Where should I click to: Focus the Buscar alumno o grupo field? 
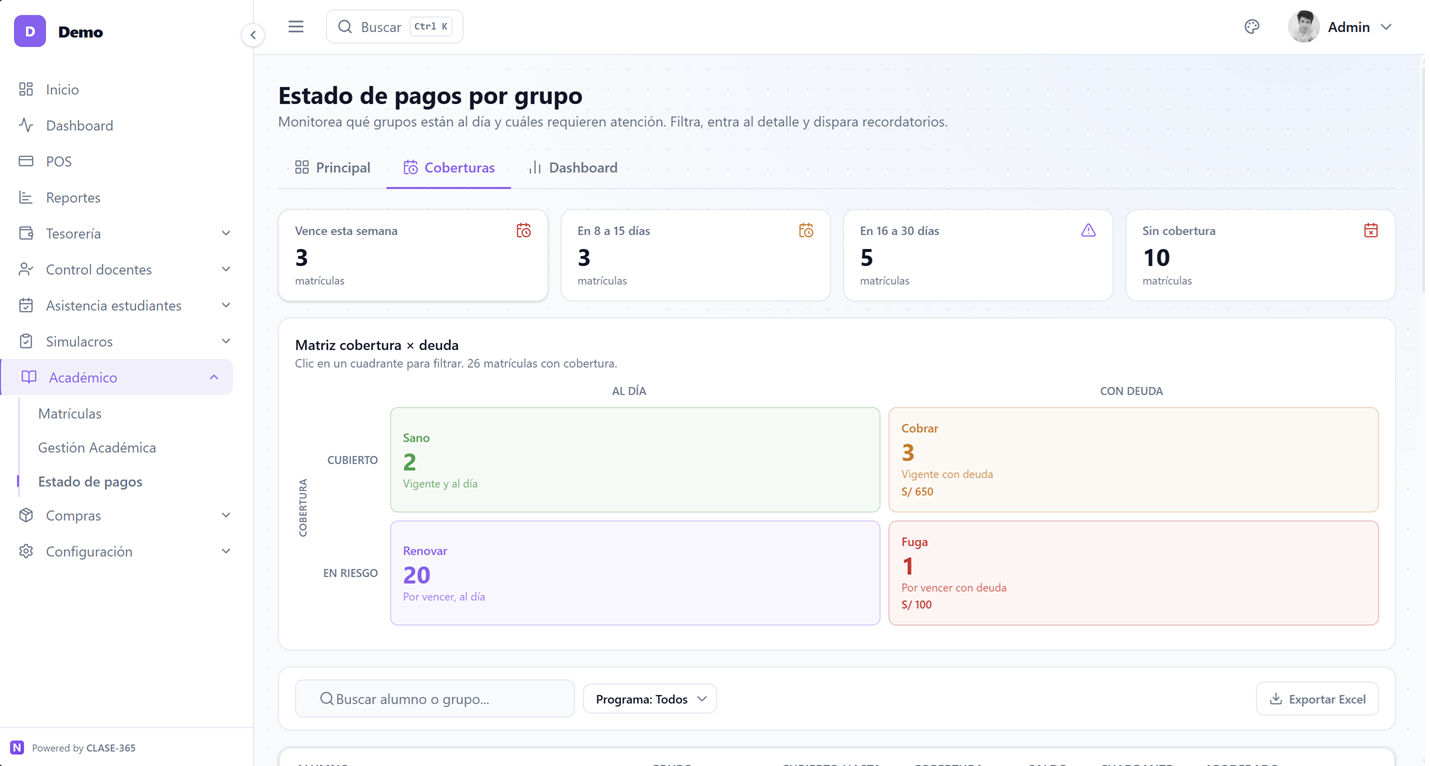click(x=435, y=699)
